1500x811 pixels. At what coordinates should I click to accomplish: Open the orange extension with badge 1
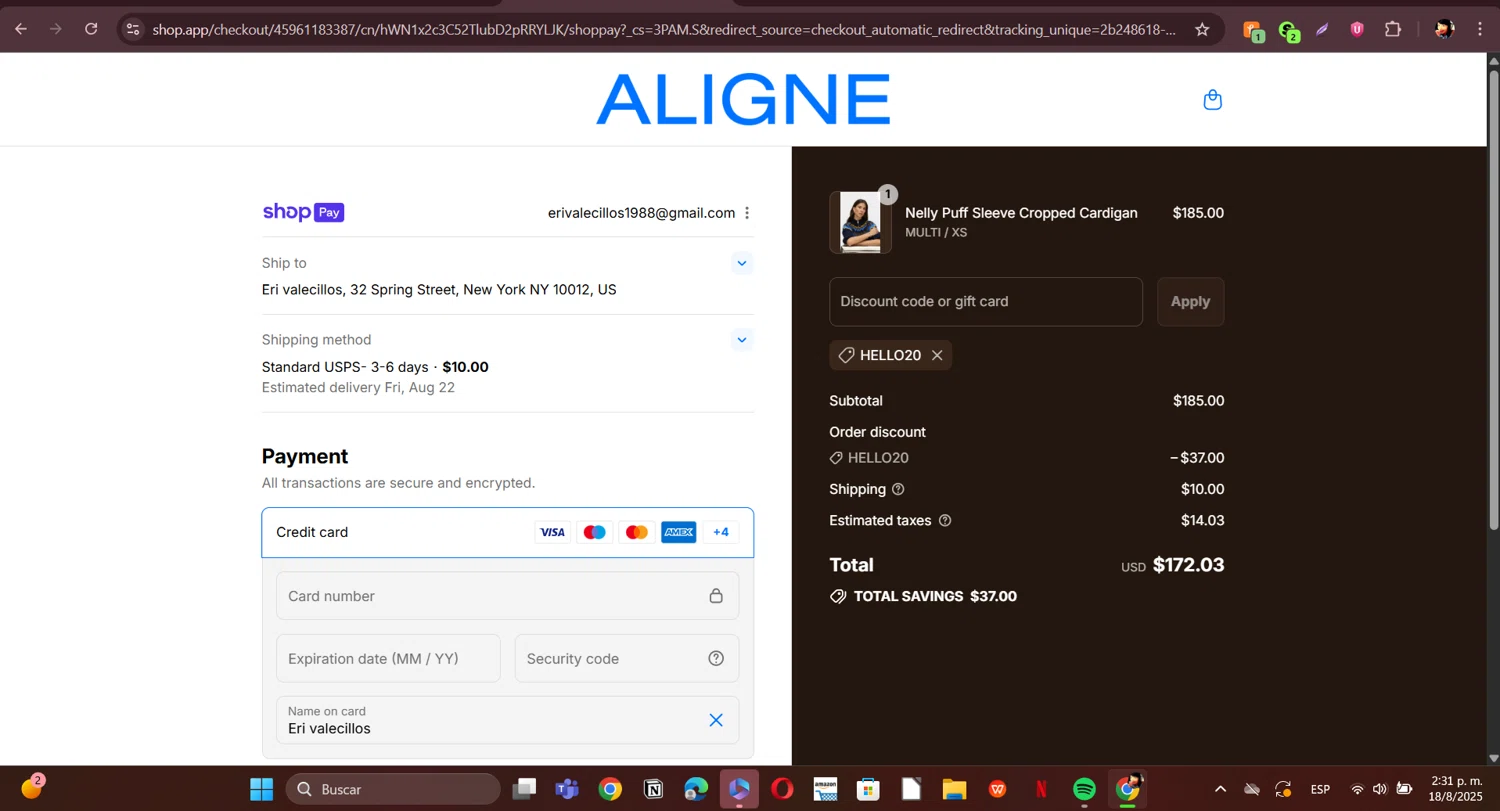[x=1254, y=31]
